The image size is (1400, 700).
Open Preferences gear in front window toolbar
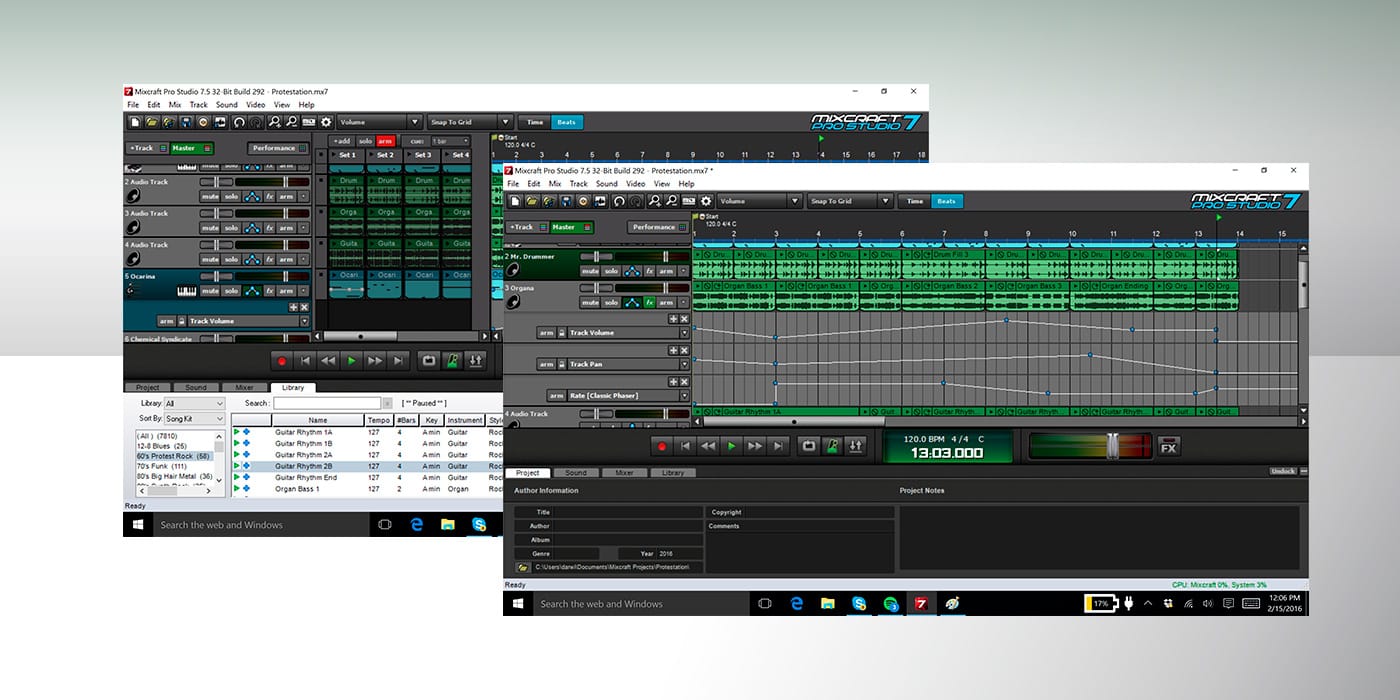[x=706, y=201]
